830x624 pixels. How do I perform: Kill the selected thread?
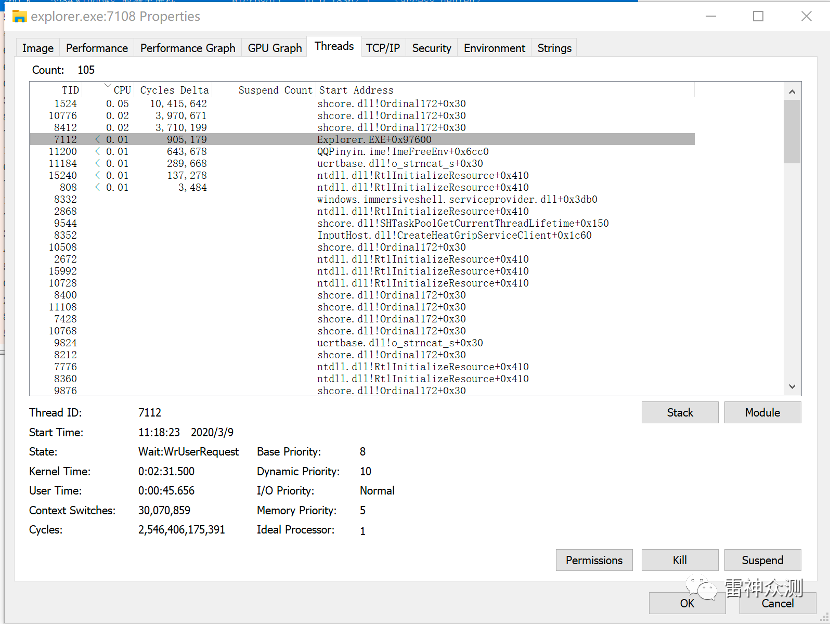(x=680, y=560)
